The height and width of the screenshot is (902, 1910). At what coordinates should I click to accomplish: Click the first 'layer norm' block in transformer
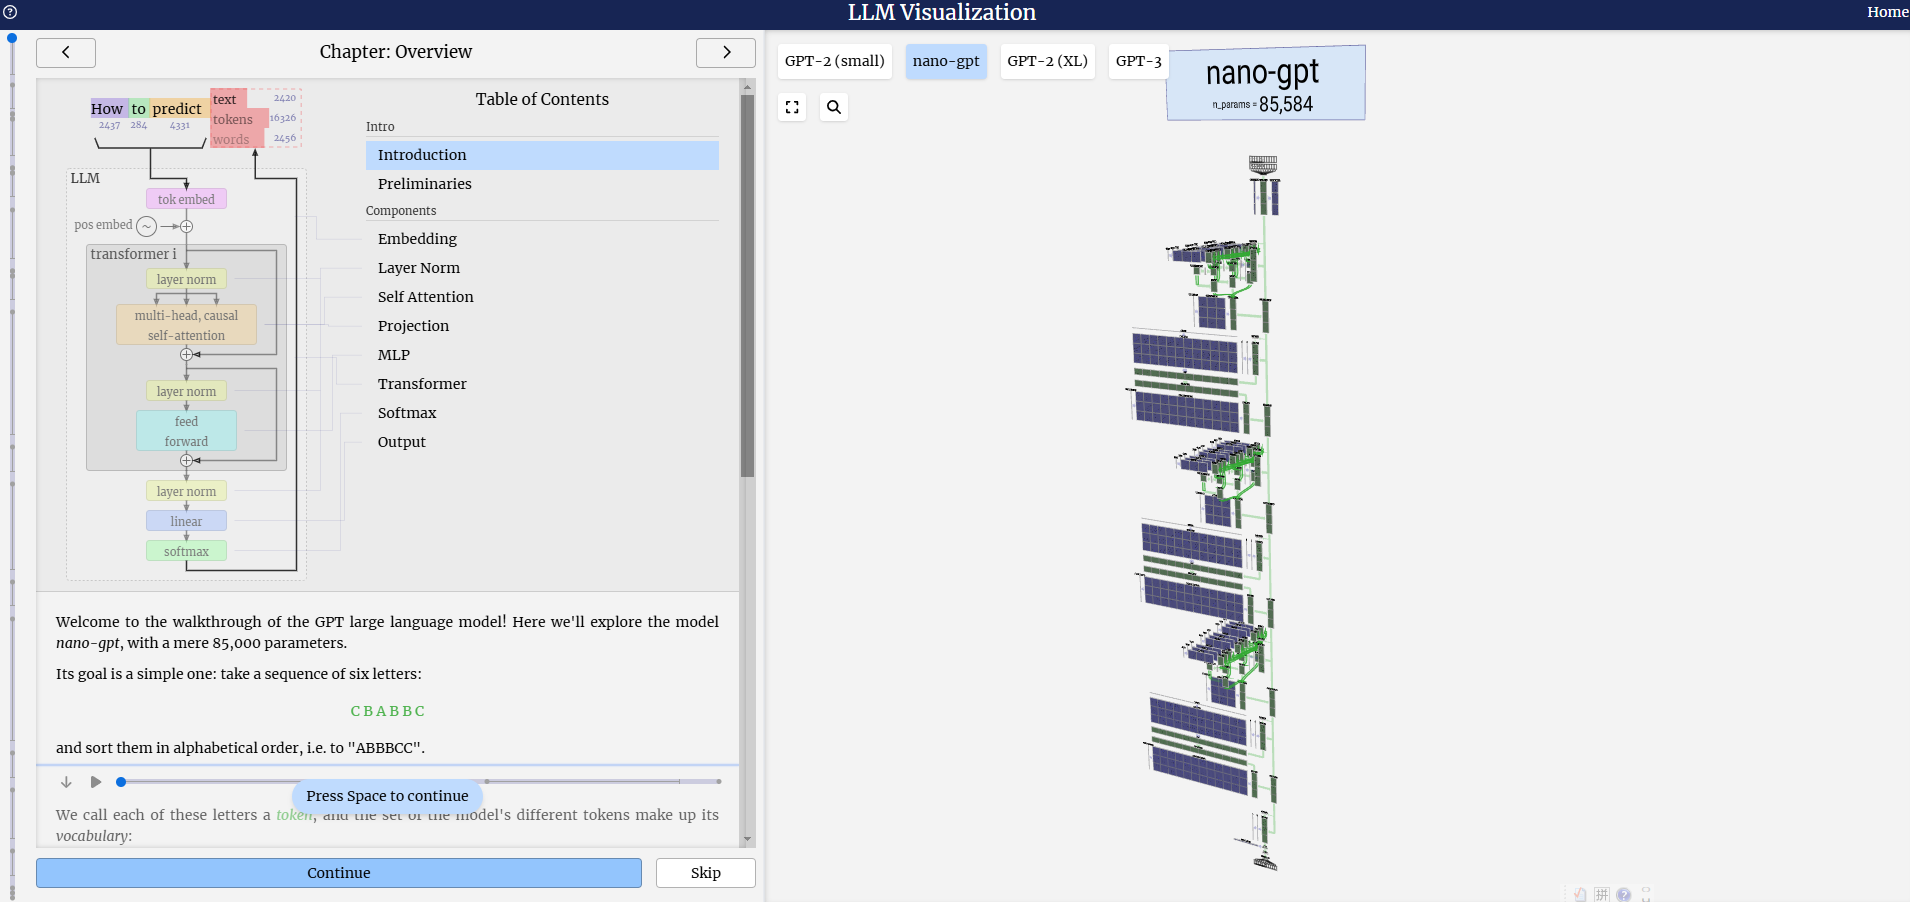[186, 279]
